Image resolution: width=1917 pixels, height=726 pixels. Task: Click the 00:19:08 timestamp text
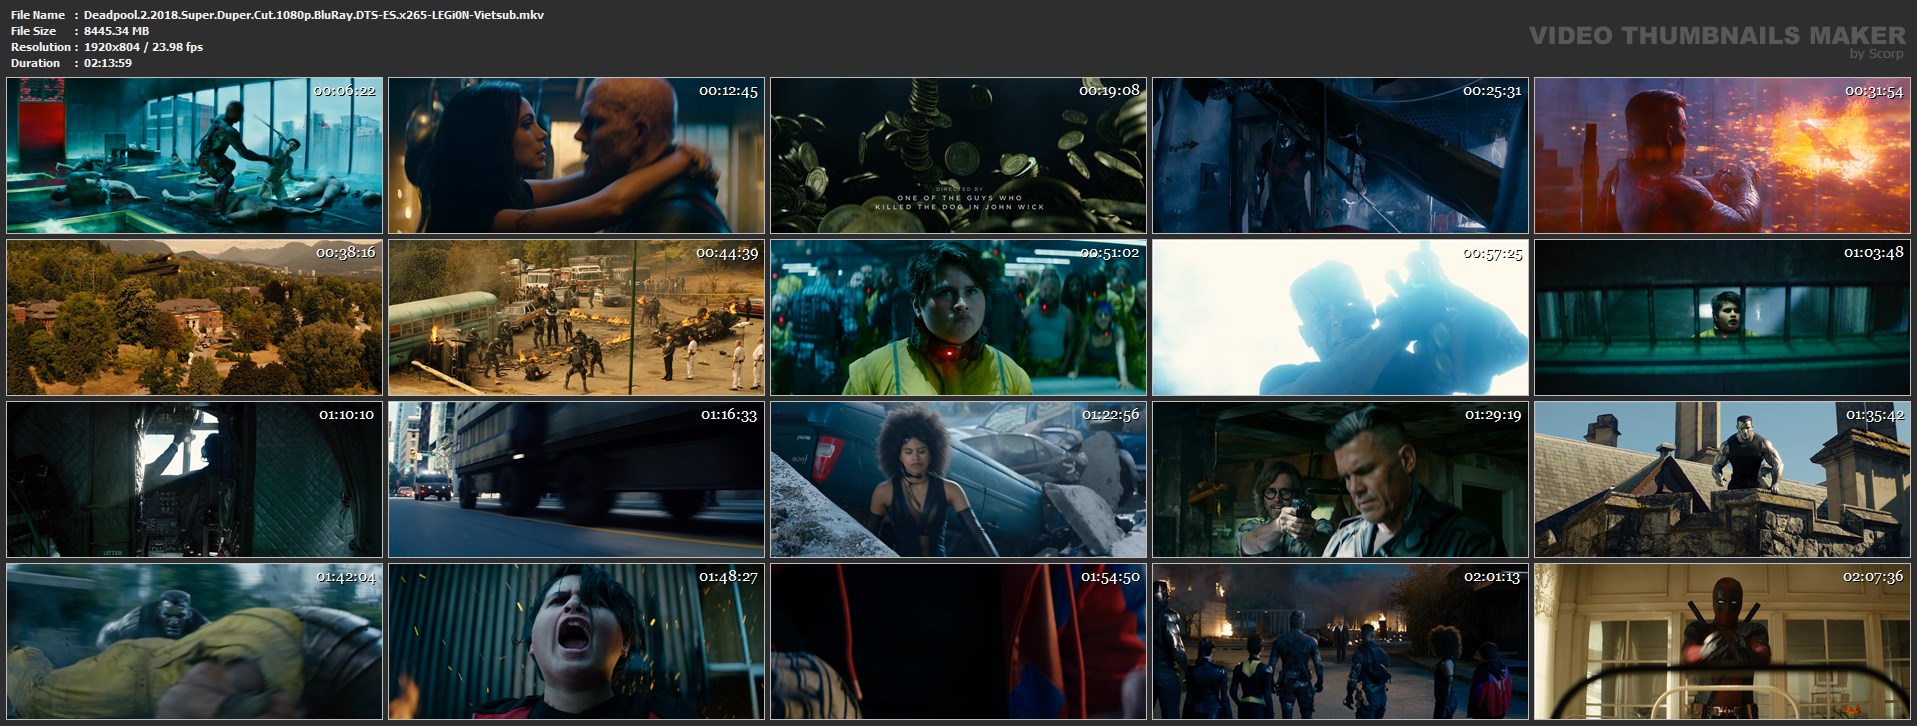click(x=1109, y=90)
